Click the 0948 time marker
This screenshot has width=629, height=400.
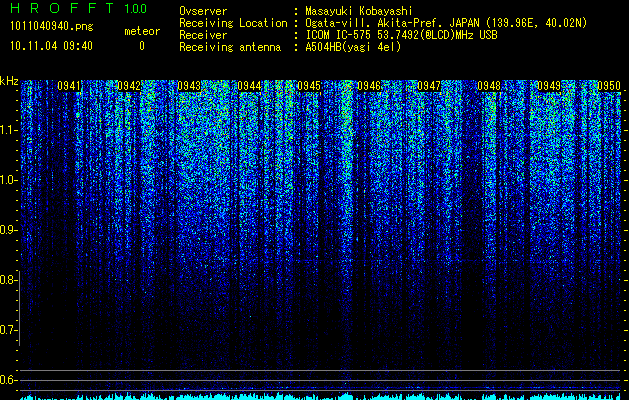point(489,86)
